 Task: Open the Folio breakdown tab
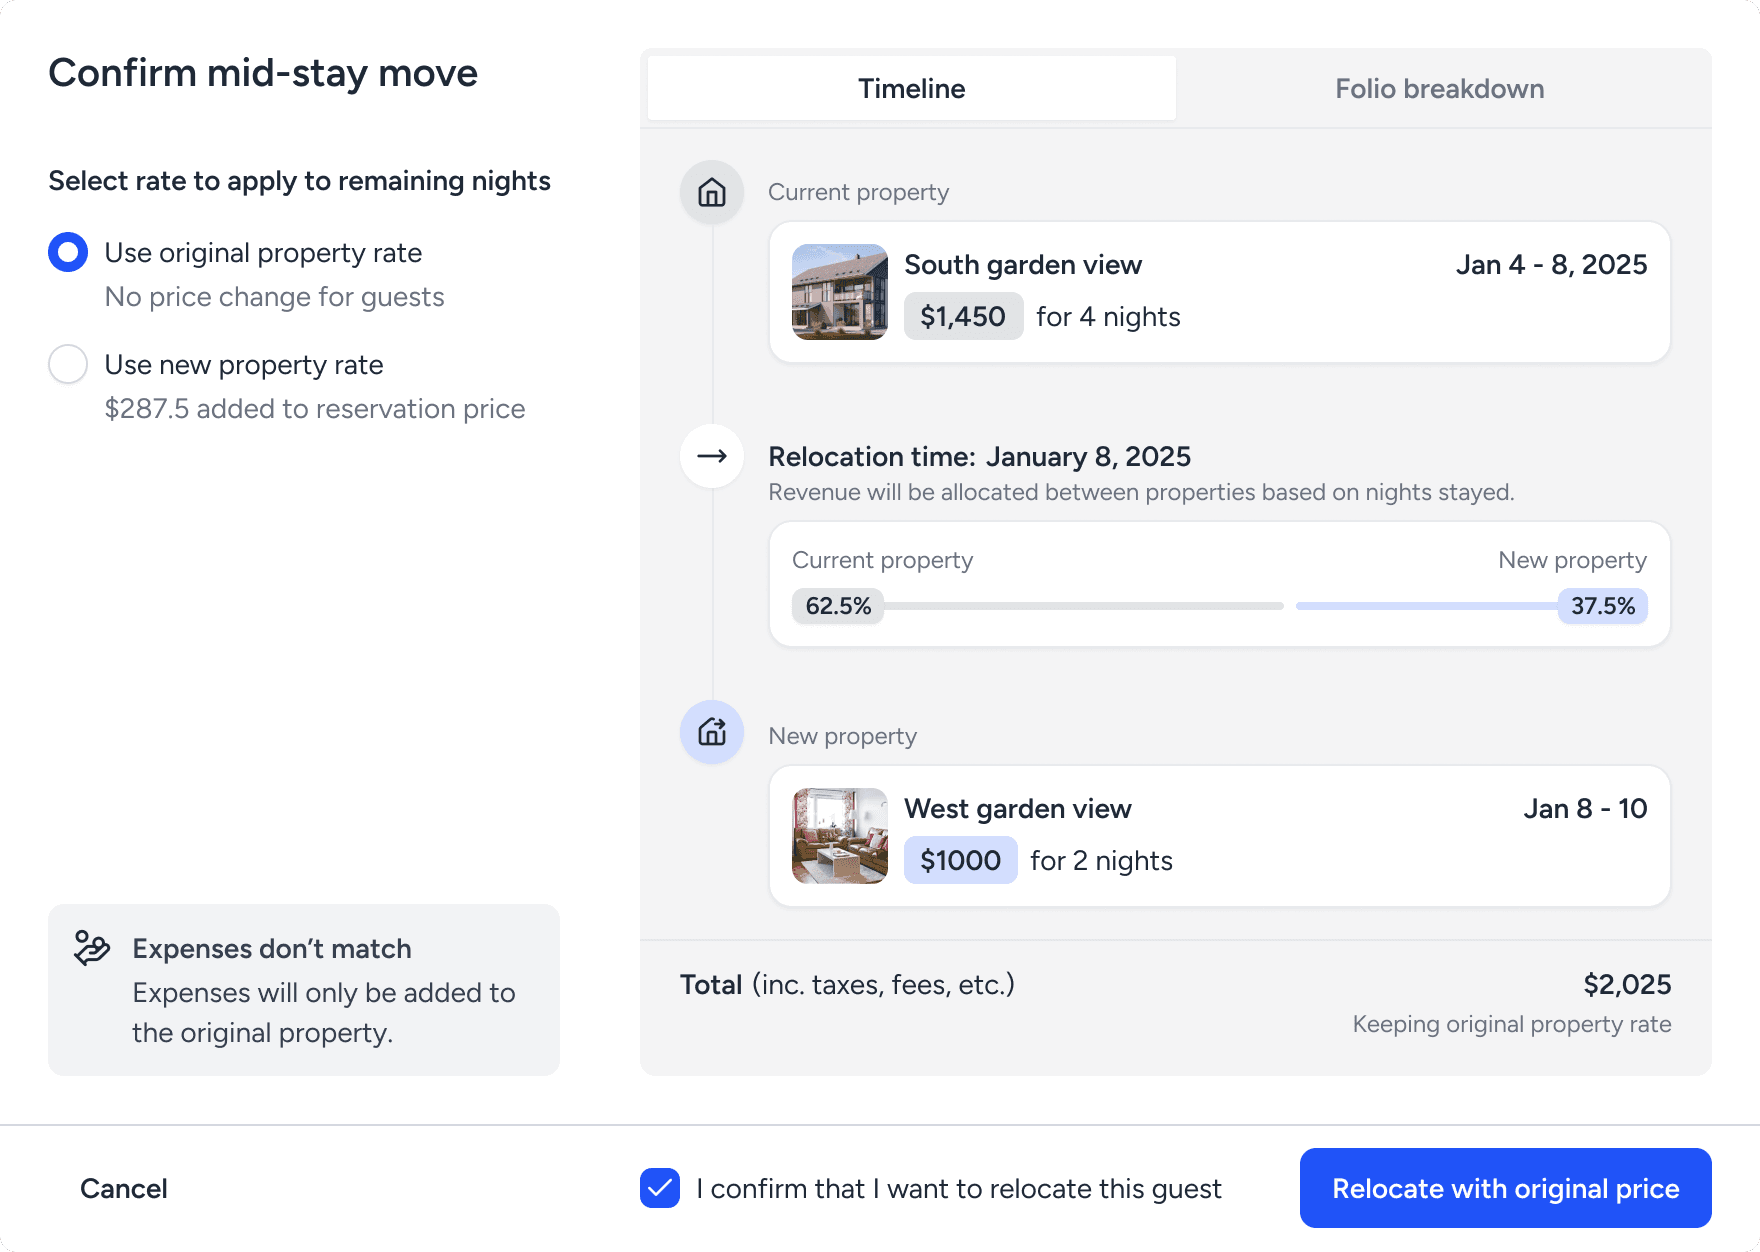(1440, 88)
